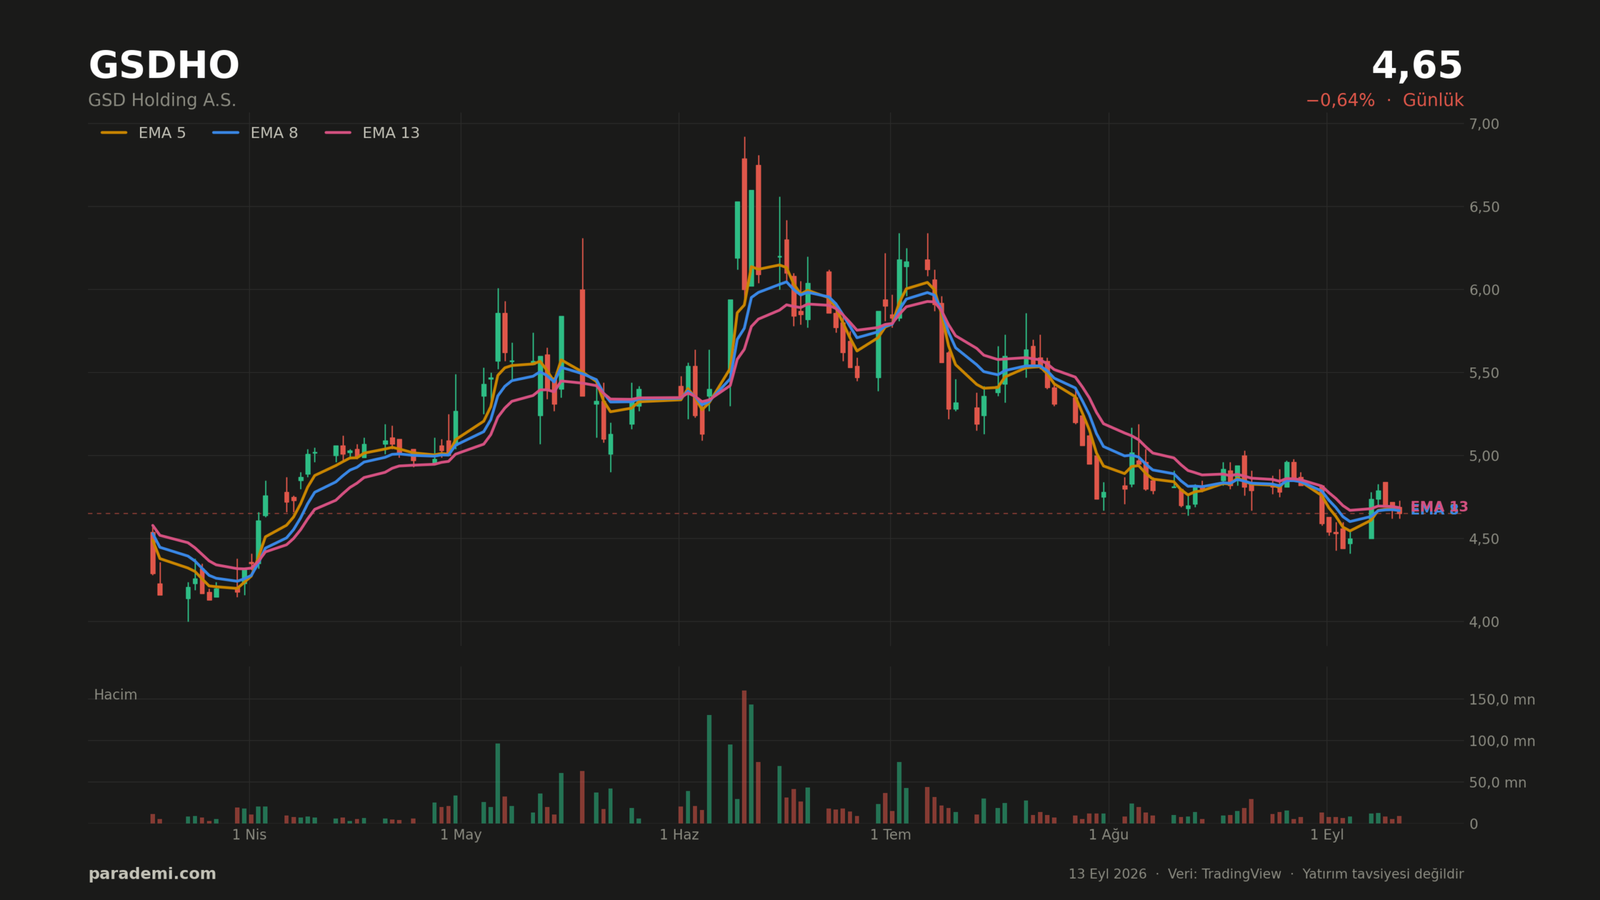Click the 4,65 last price value
The width and height of the screenshot is (1600, 900).
tap(1417, 66)
